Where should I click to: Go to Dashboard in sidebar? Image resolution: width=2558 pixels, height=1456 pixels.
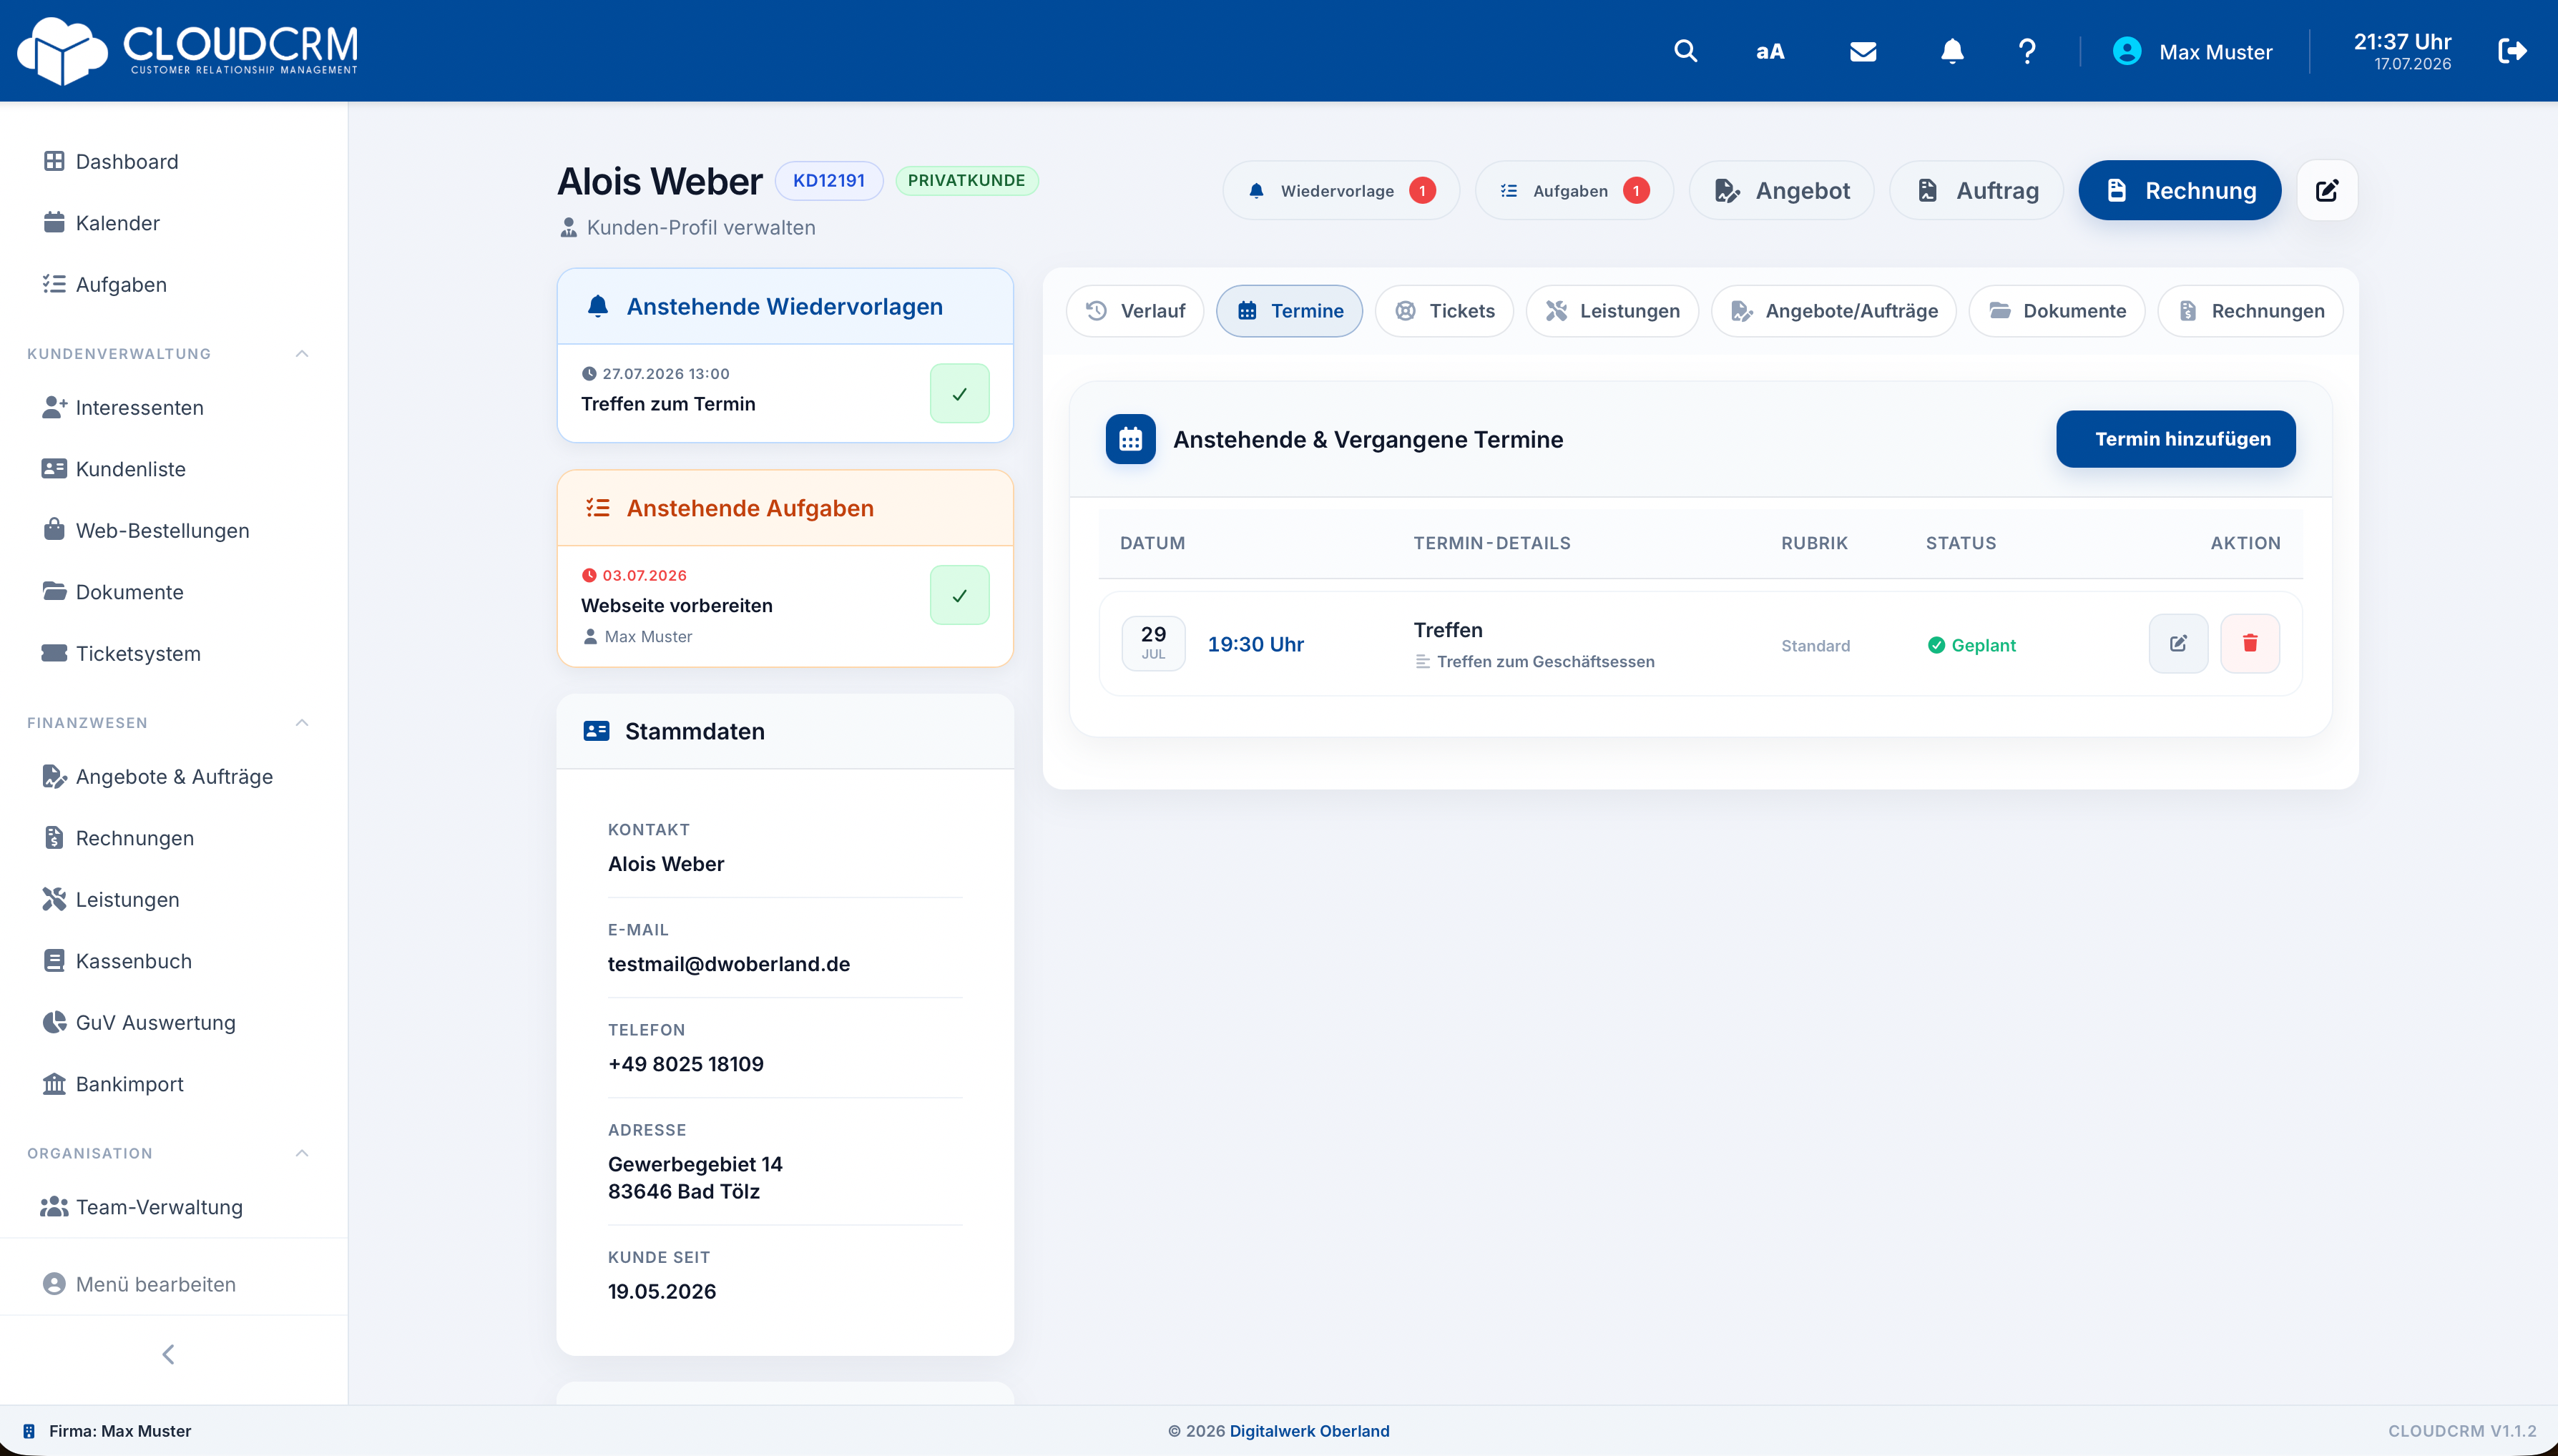tap(127, 162)
